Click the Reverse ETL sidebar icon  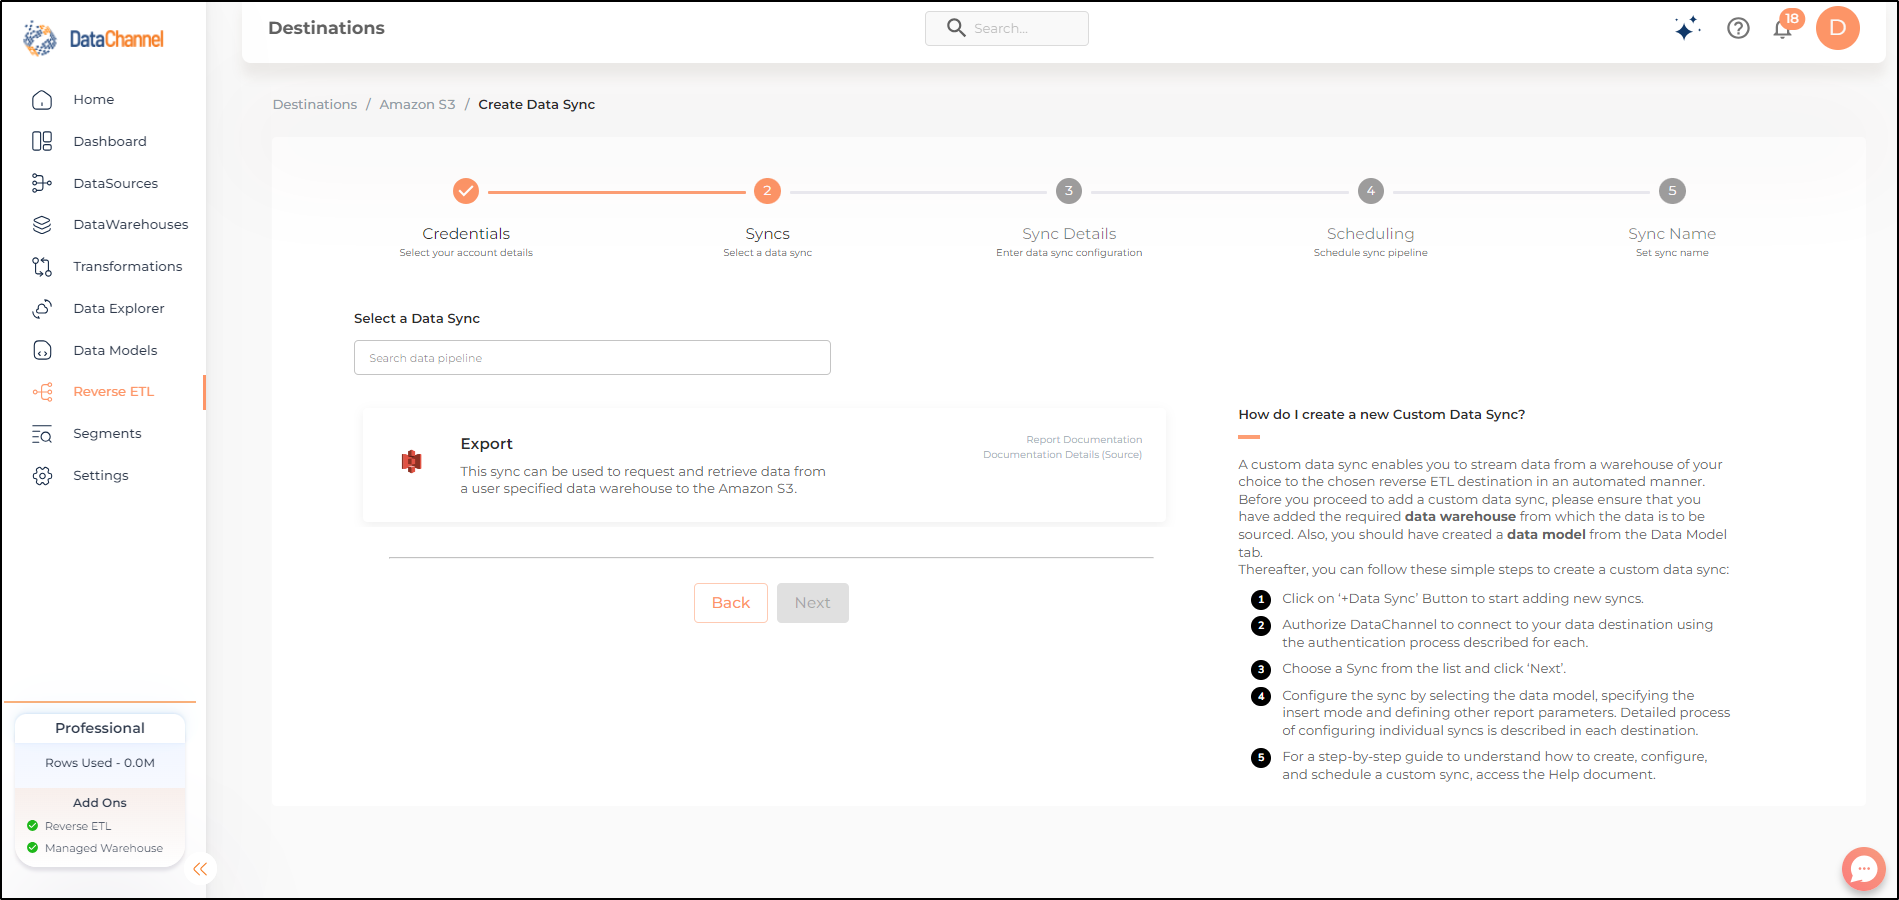coord(42,392)
